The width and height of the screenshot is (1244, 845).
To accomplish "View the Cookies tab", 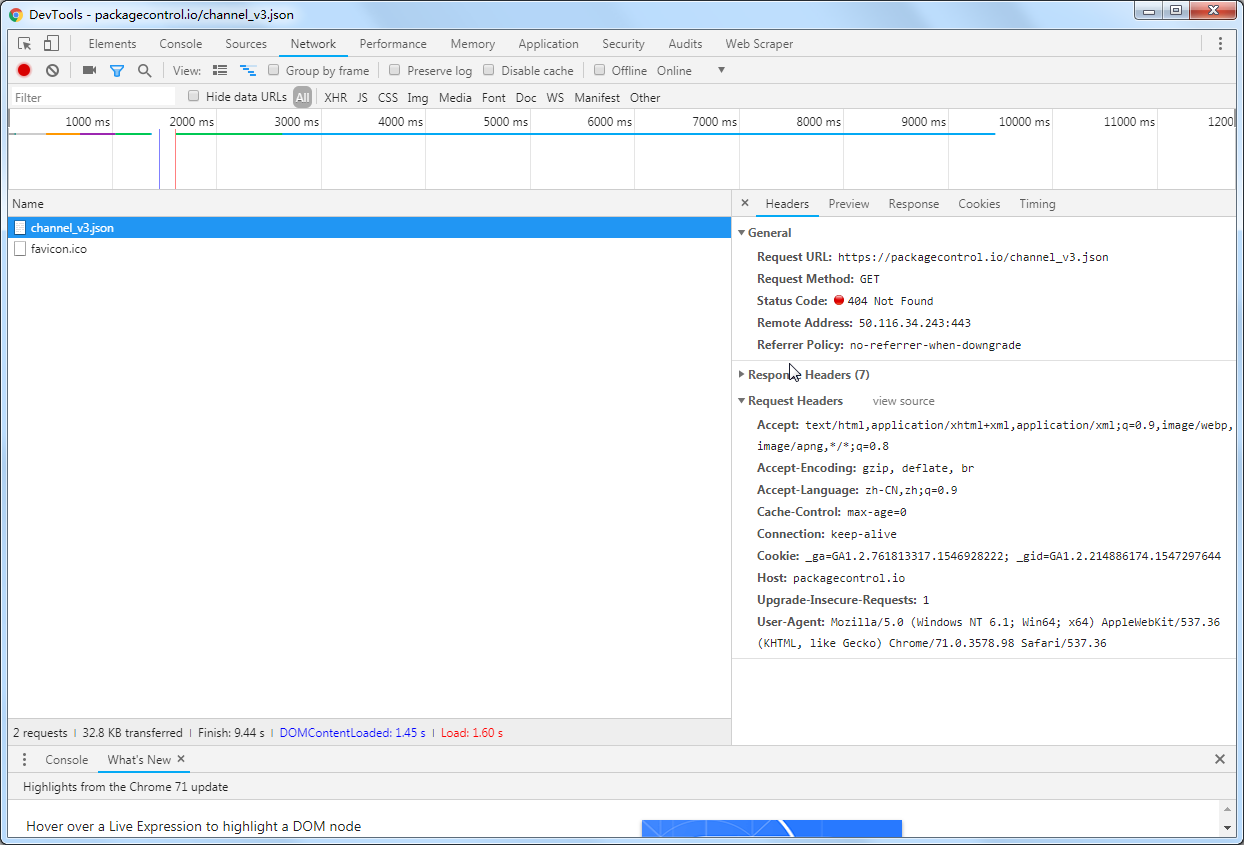I will click(x=979, y=204).
